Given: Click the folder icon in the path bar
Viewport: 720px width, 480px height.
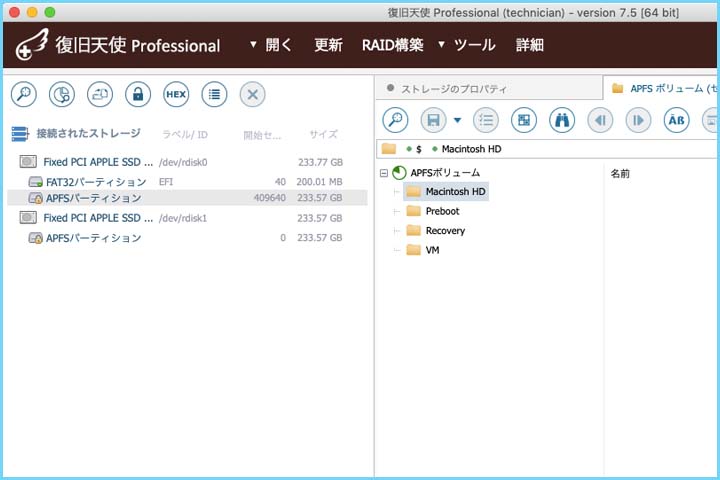Looking at the screenshot, I should (389, 149).
